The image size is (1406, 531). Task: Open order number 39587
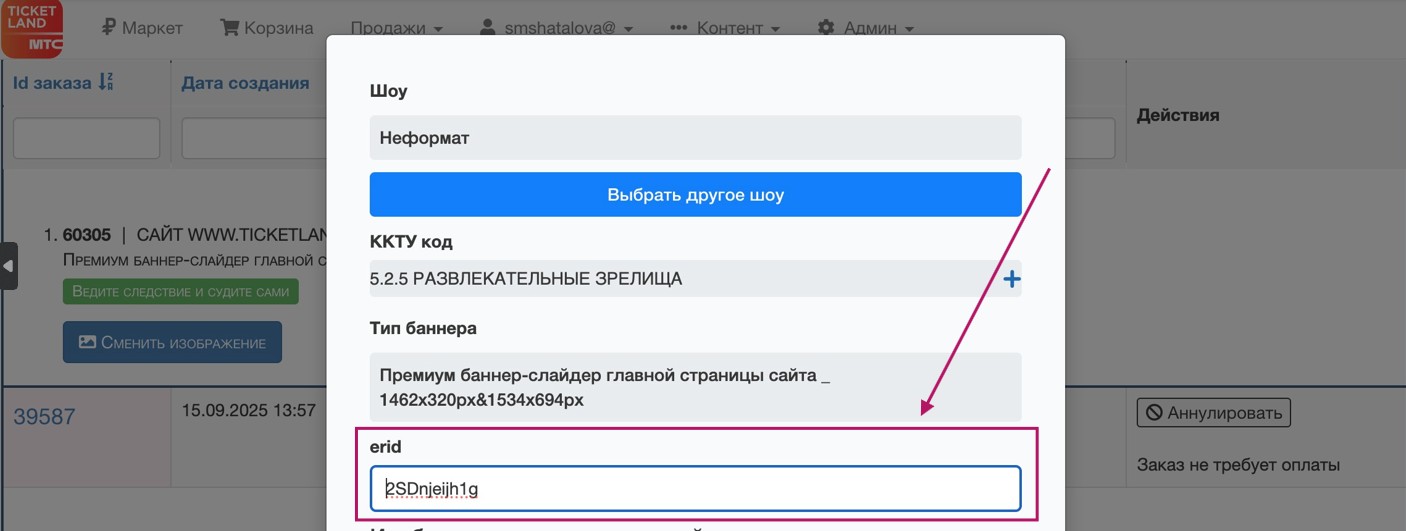click(x=44, y=417)
